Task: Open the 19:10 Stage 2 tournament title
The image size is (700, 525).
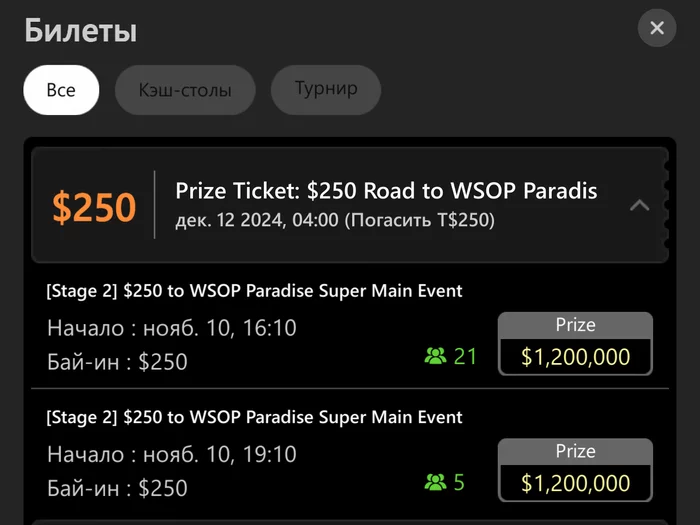Action: tap(254, 417)
